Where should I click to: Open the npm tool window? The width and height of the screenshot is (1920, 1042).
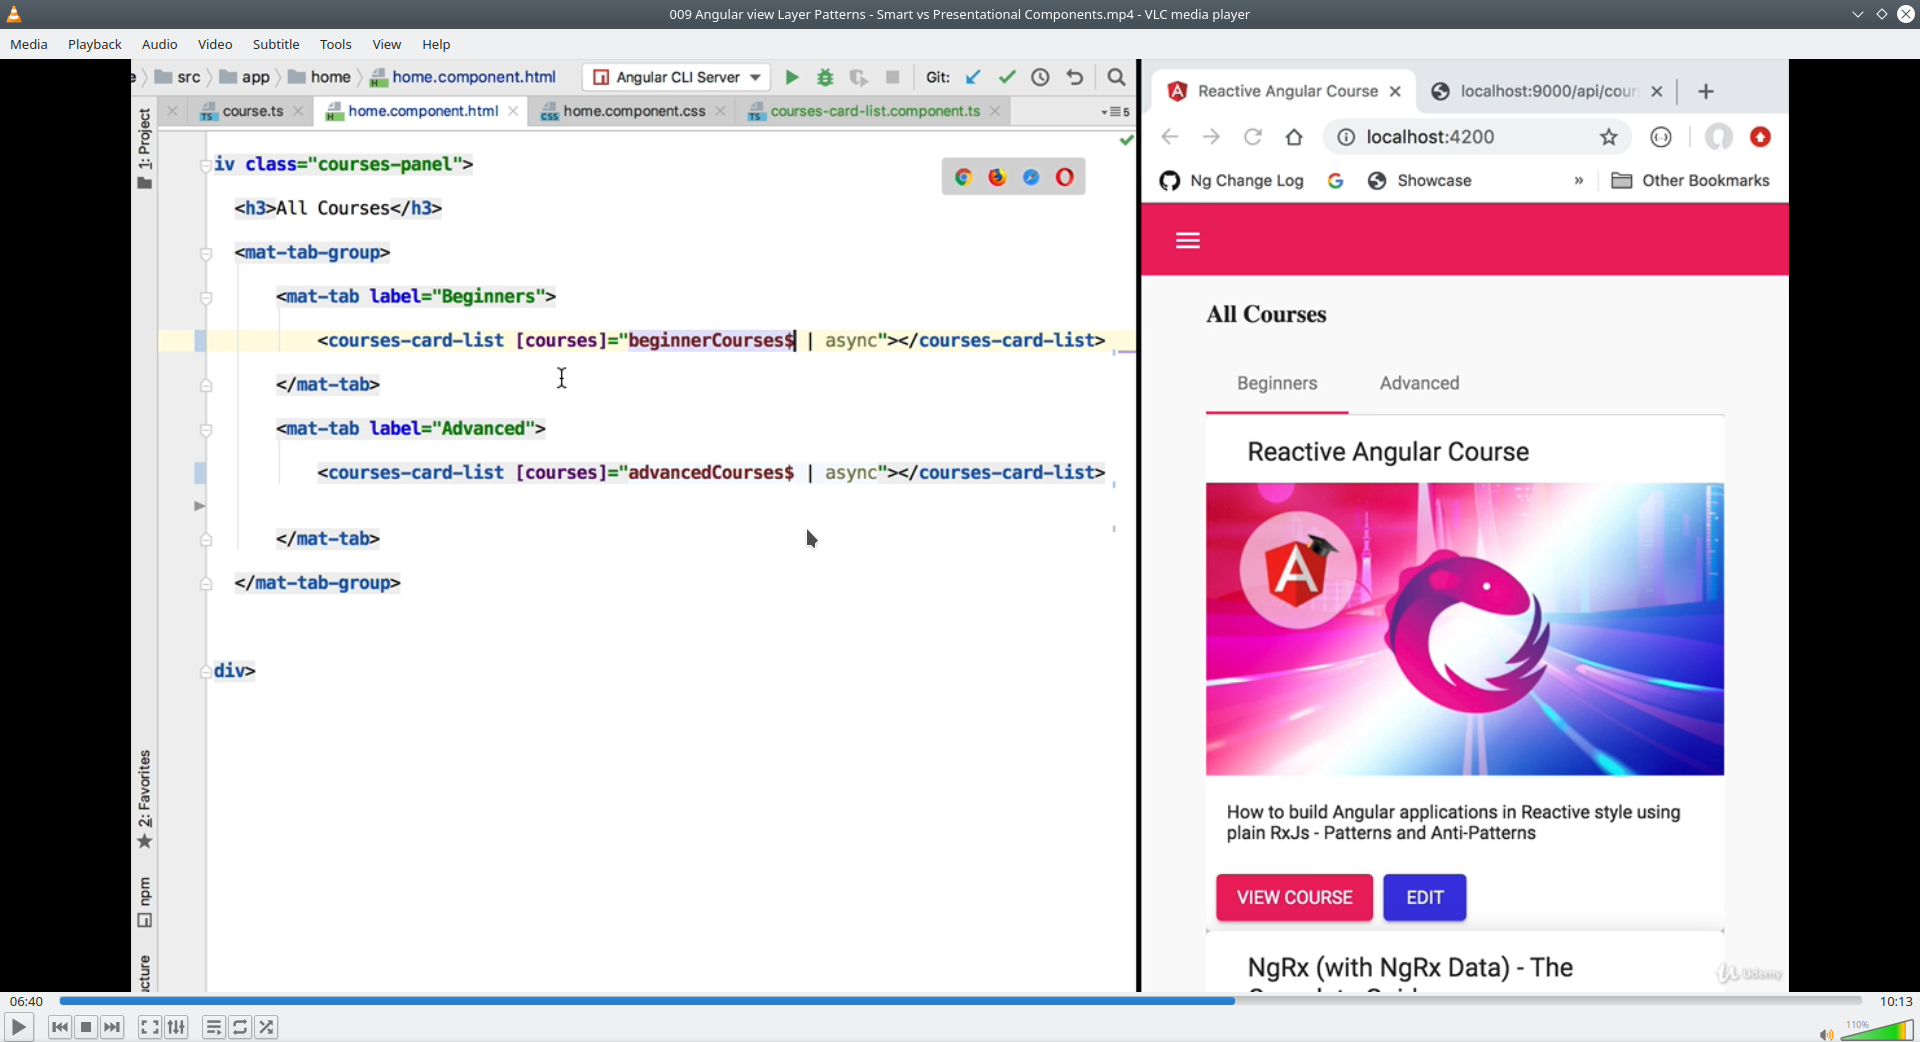pyautogui.click(x=144, y=902)
